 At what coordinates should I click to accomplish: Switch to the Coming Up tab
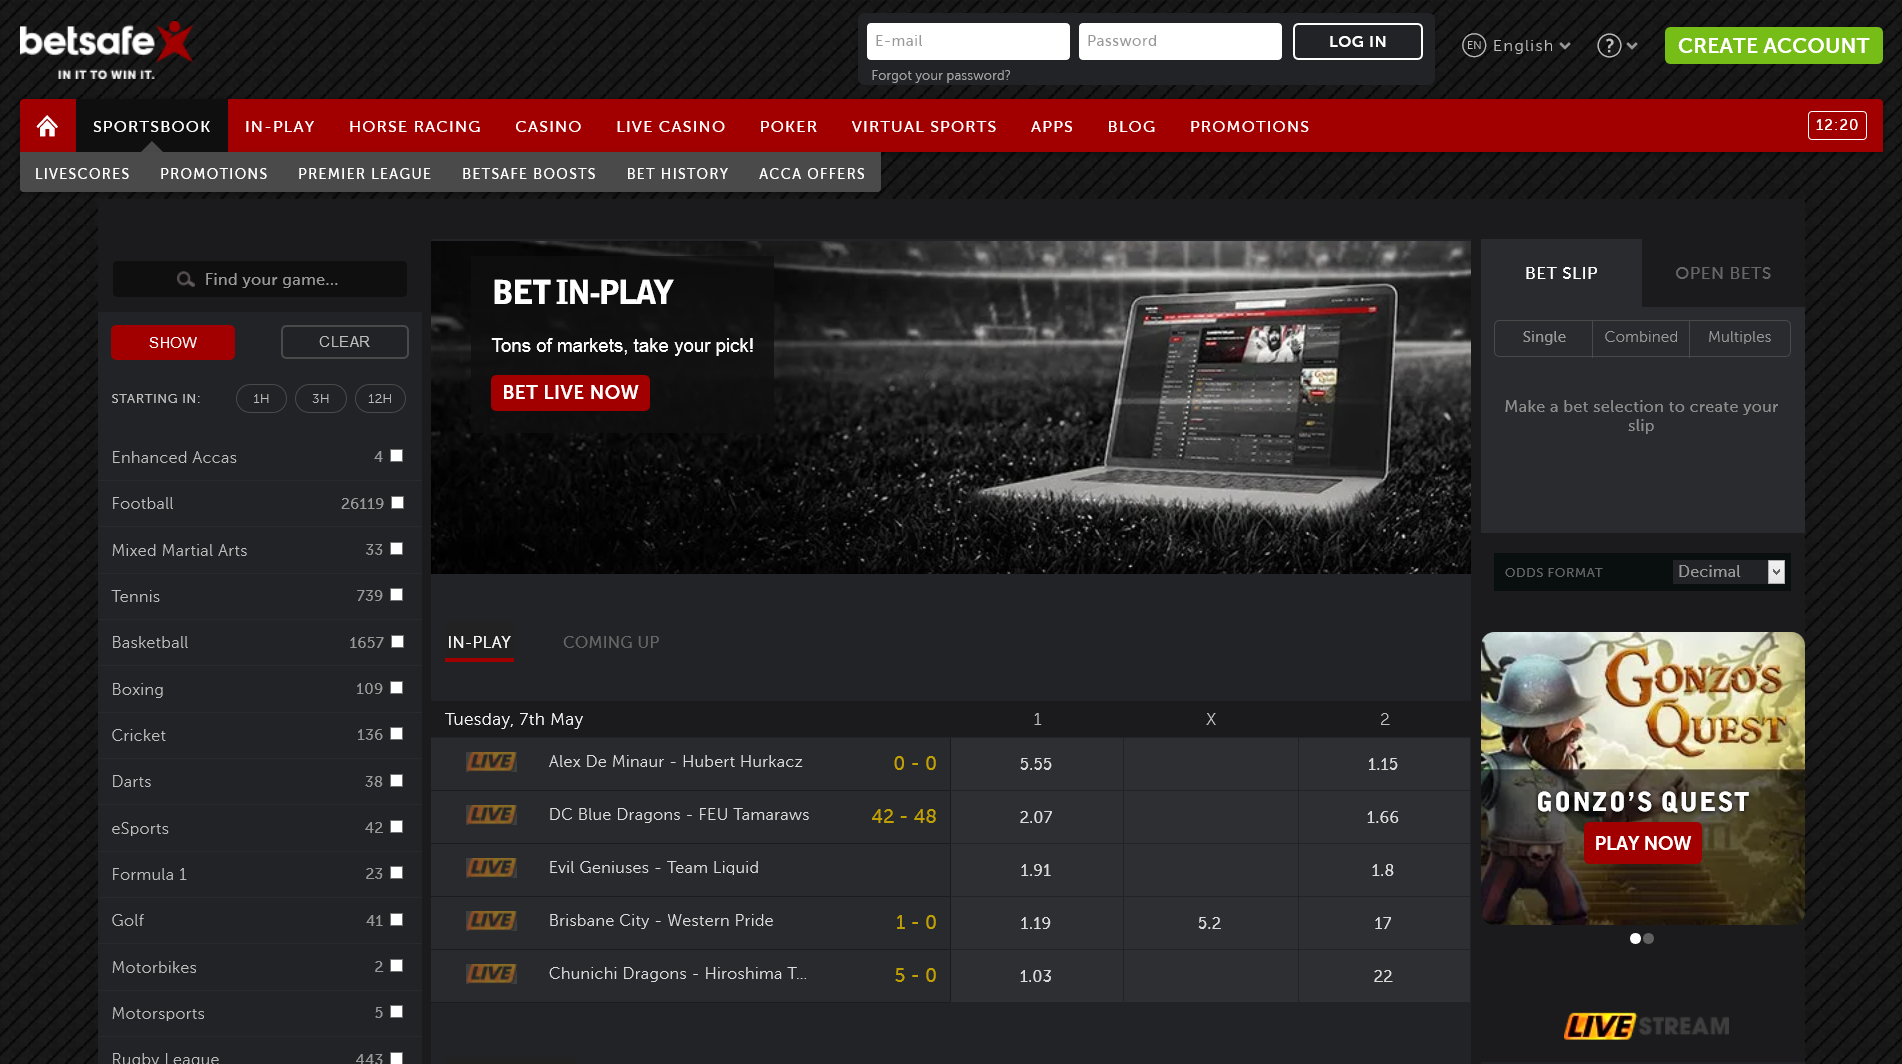[x=611, y=642]
